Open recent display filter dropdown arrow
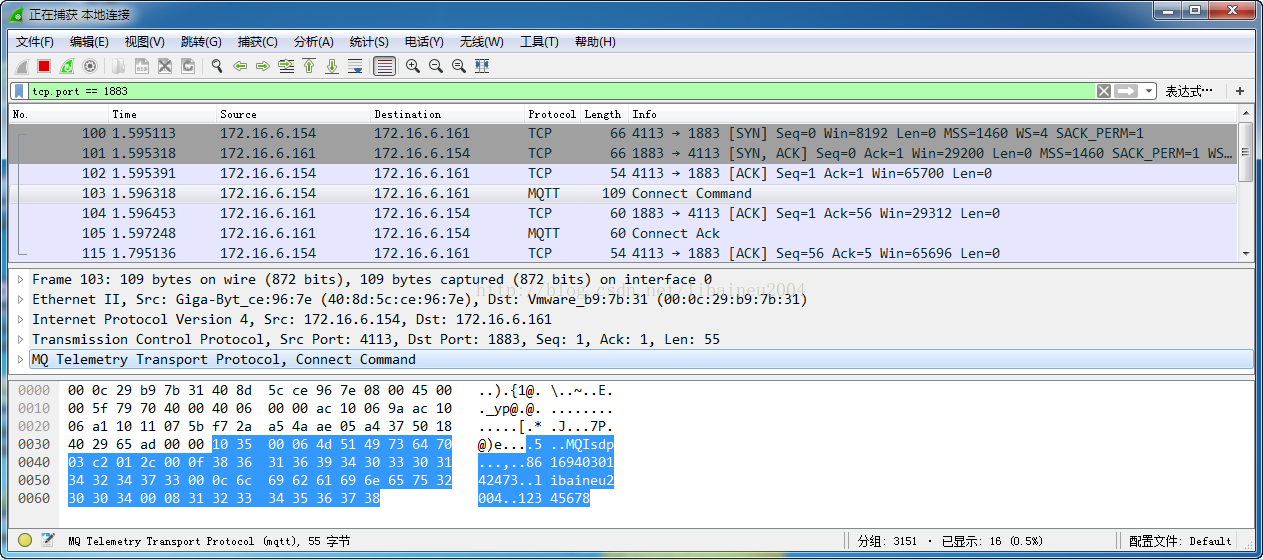The width and height of the screenshot is (1263, 559). click(x=1149, y=91)
